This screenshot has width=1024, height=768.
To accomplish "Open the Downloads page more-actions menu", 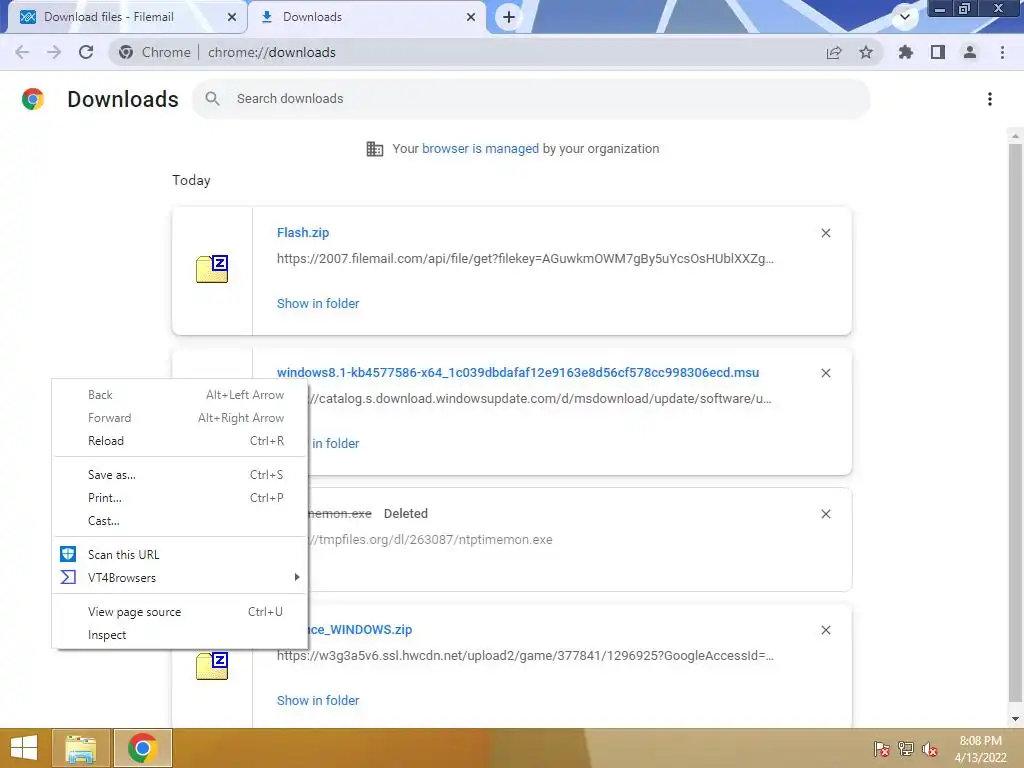I will pos(990,99).
